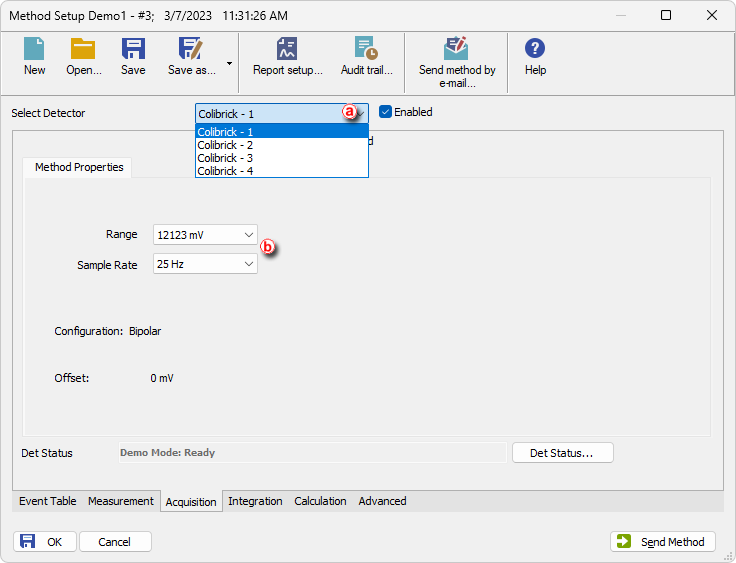
Task: Close the Method Setup window
Action: (x=712, y=15)
